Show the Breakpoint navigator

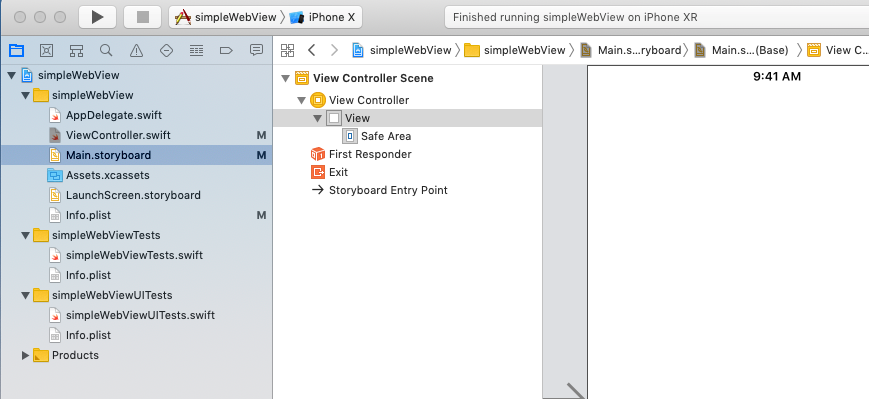click(x=226, y=51)
